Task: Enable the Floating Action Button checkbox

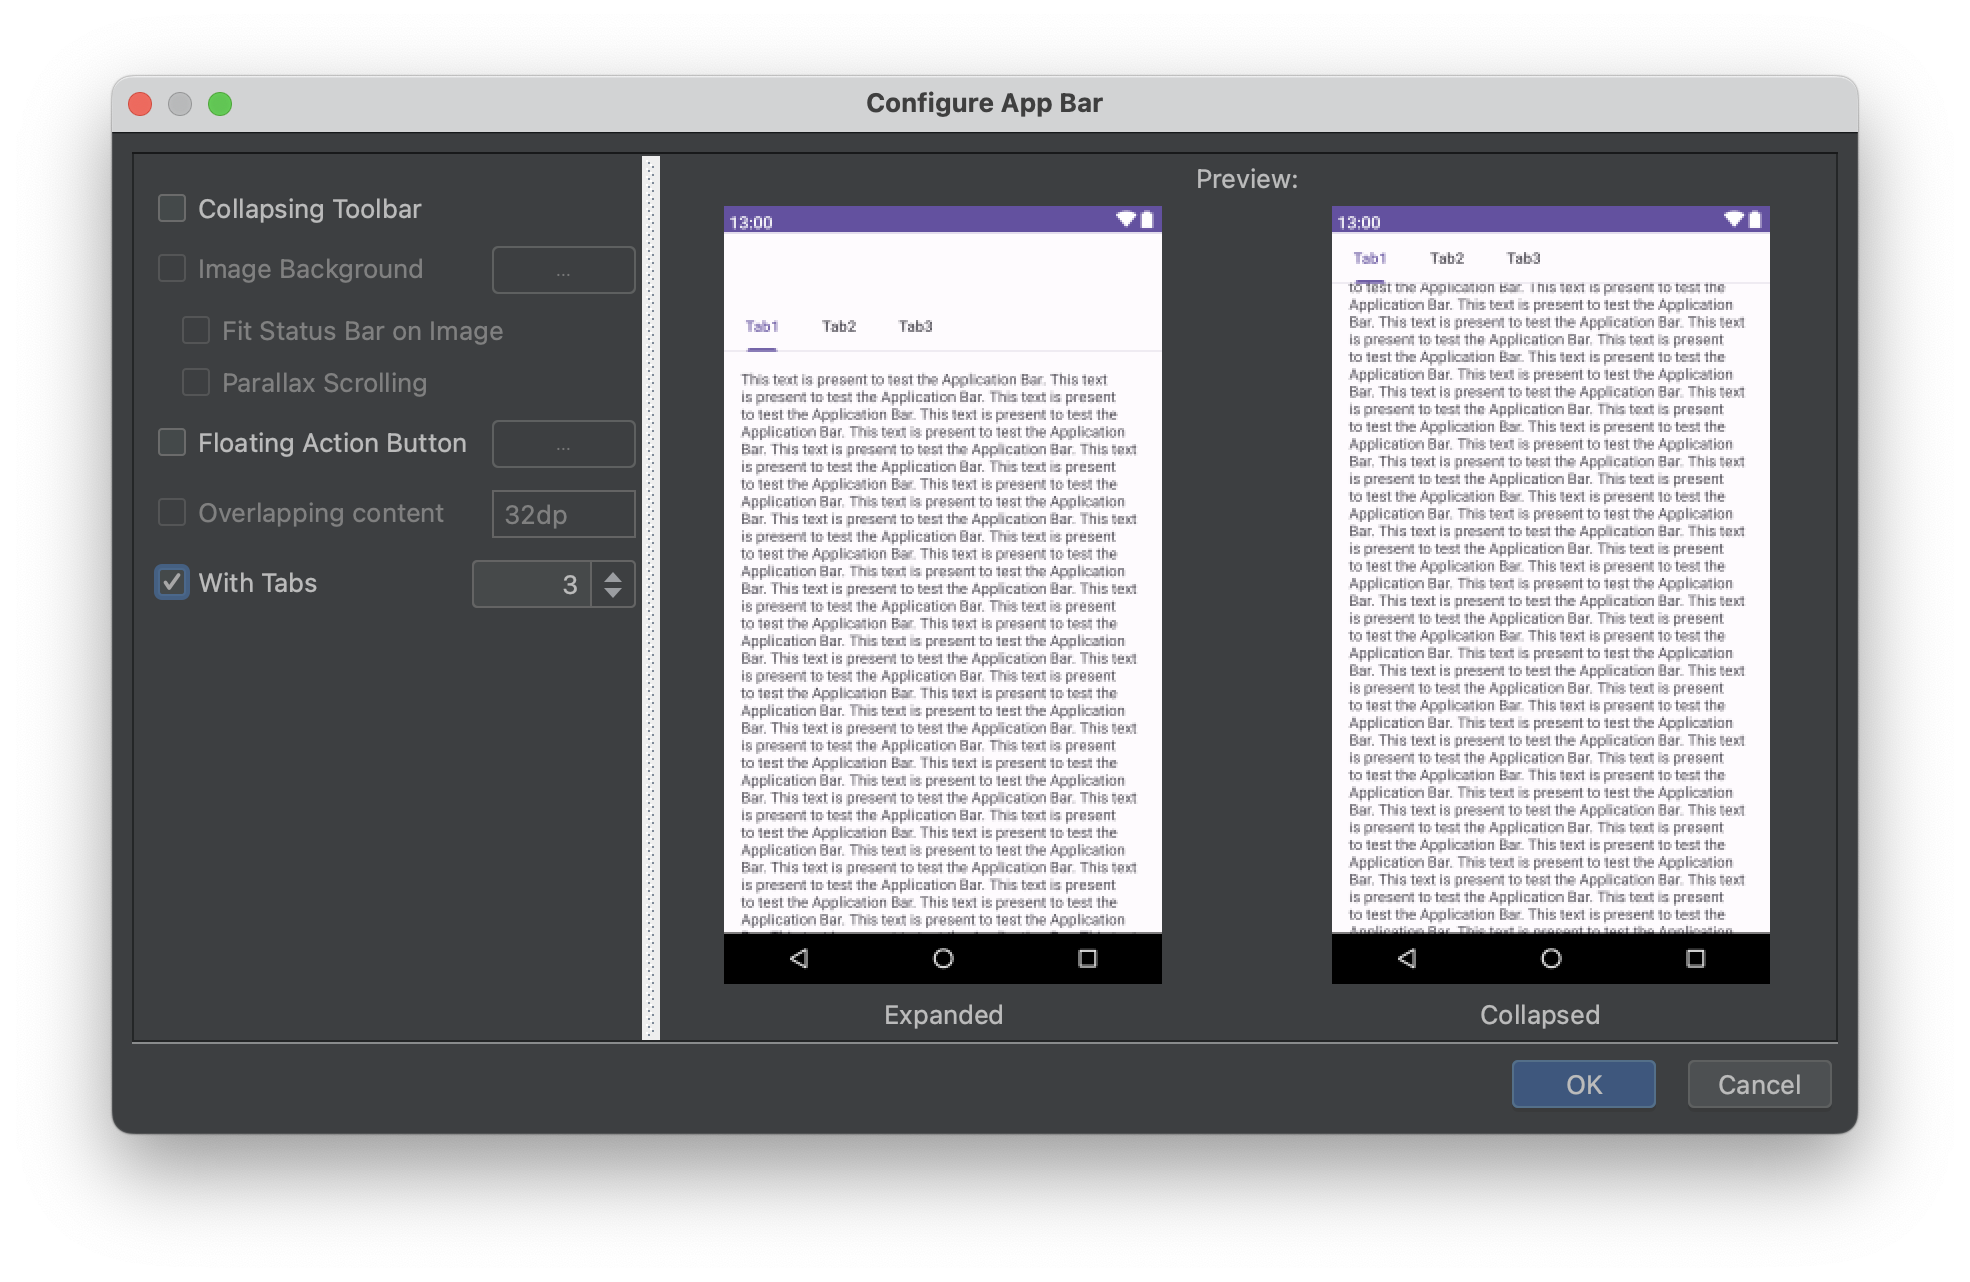Action: coord(172,442)
